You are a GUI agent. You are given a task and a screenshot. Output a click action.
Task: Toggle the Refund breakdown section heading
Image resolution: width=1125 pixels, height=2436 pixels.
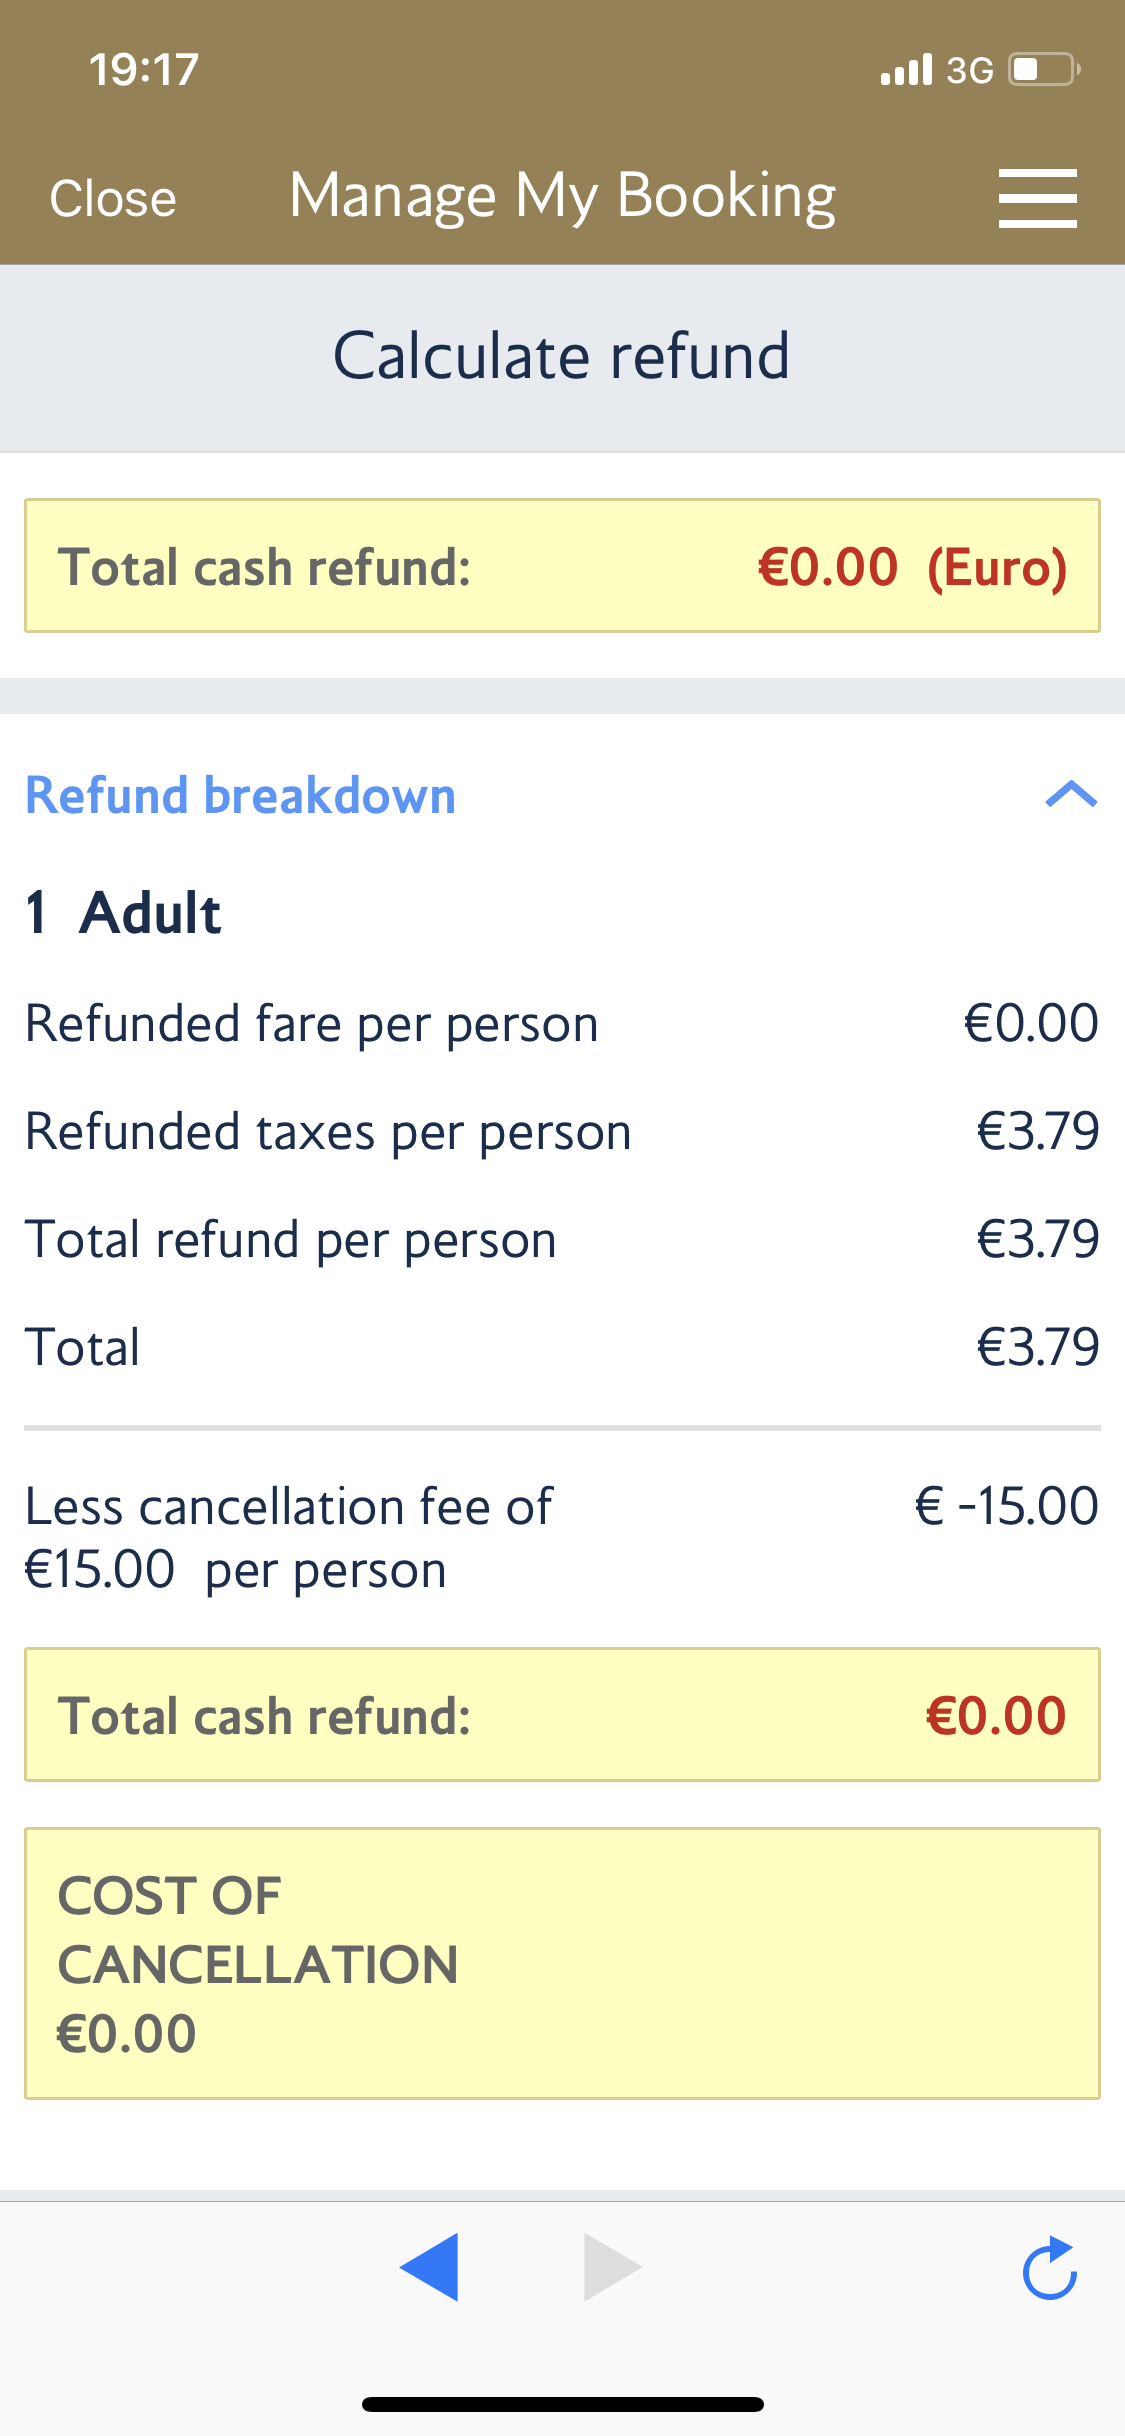tap(240, 796)
